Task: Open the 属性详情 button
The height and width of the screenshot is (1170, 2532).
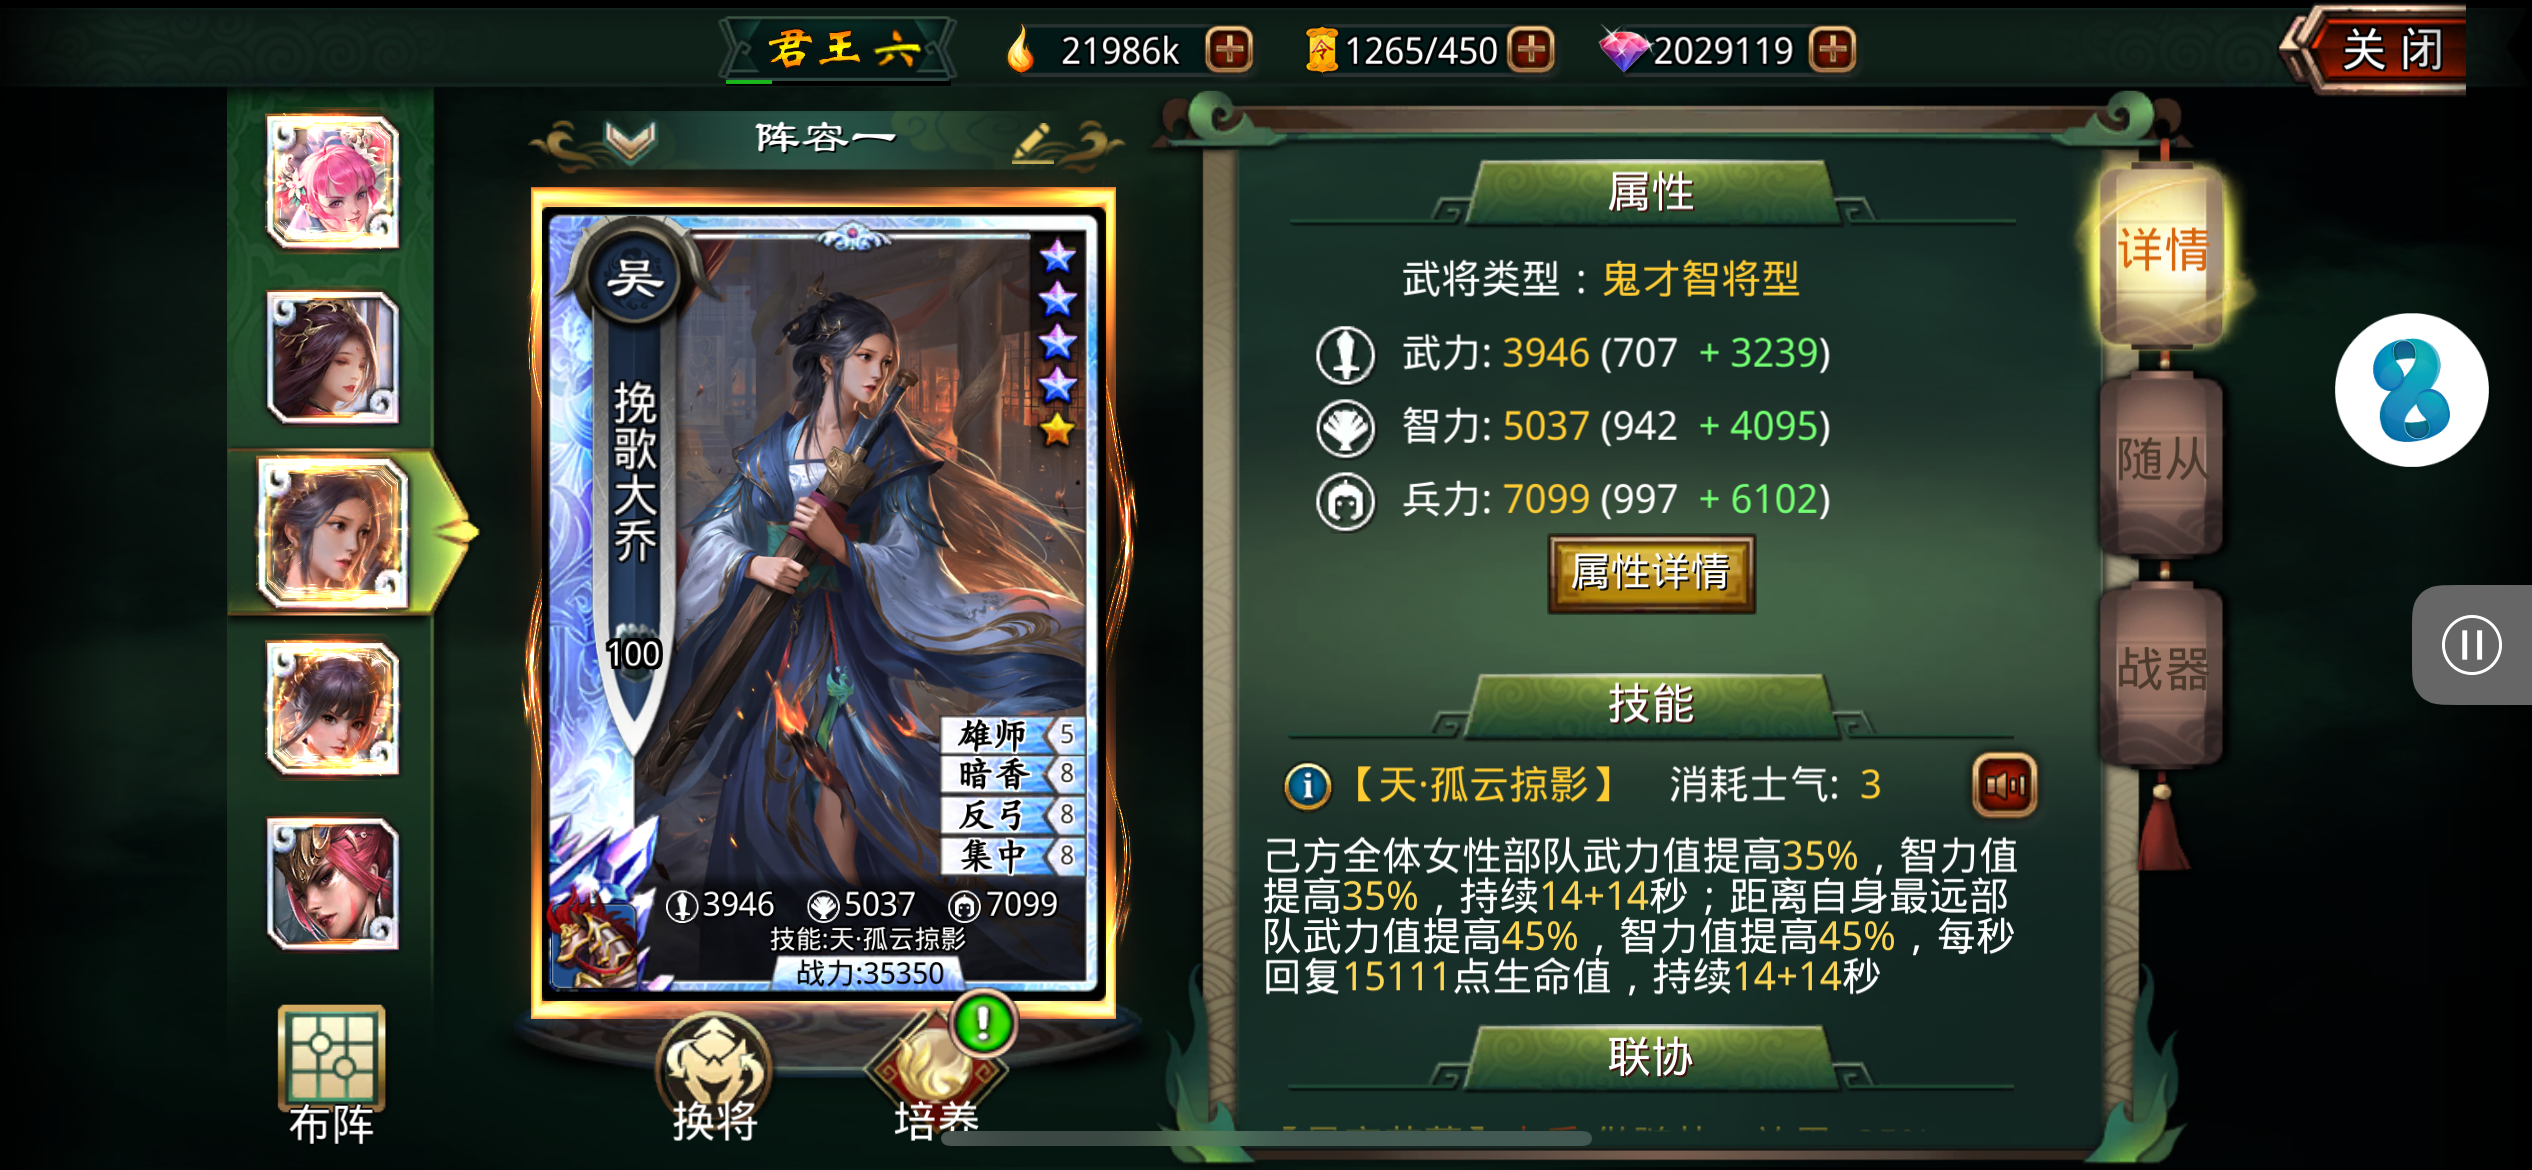Action: [1651, 573]
